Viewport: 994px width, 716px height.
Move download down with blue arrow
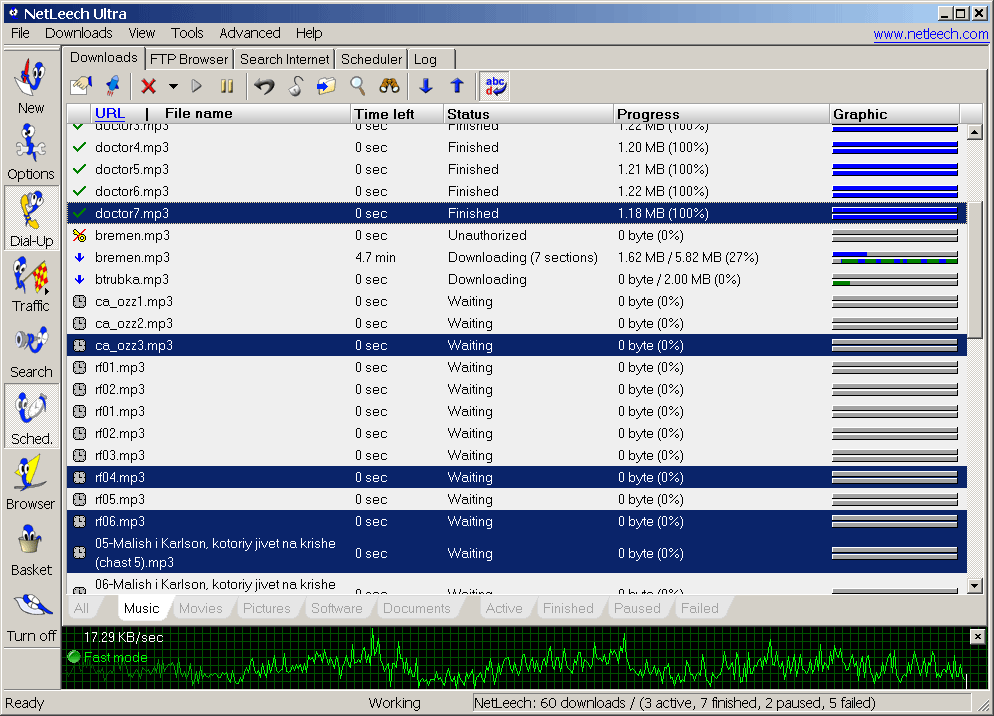[426, 86]
